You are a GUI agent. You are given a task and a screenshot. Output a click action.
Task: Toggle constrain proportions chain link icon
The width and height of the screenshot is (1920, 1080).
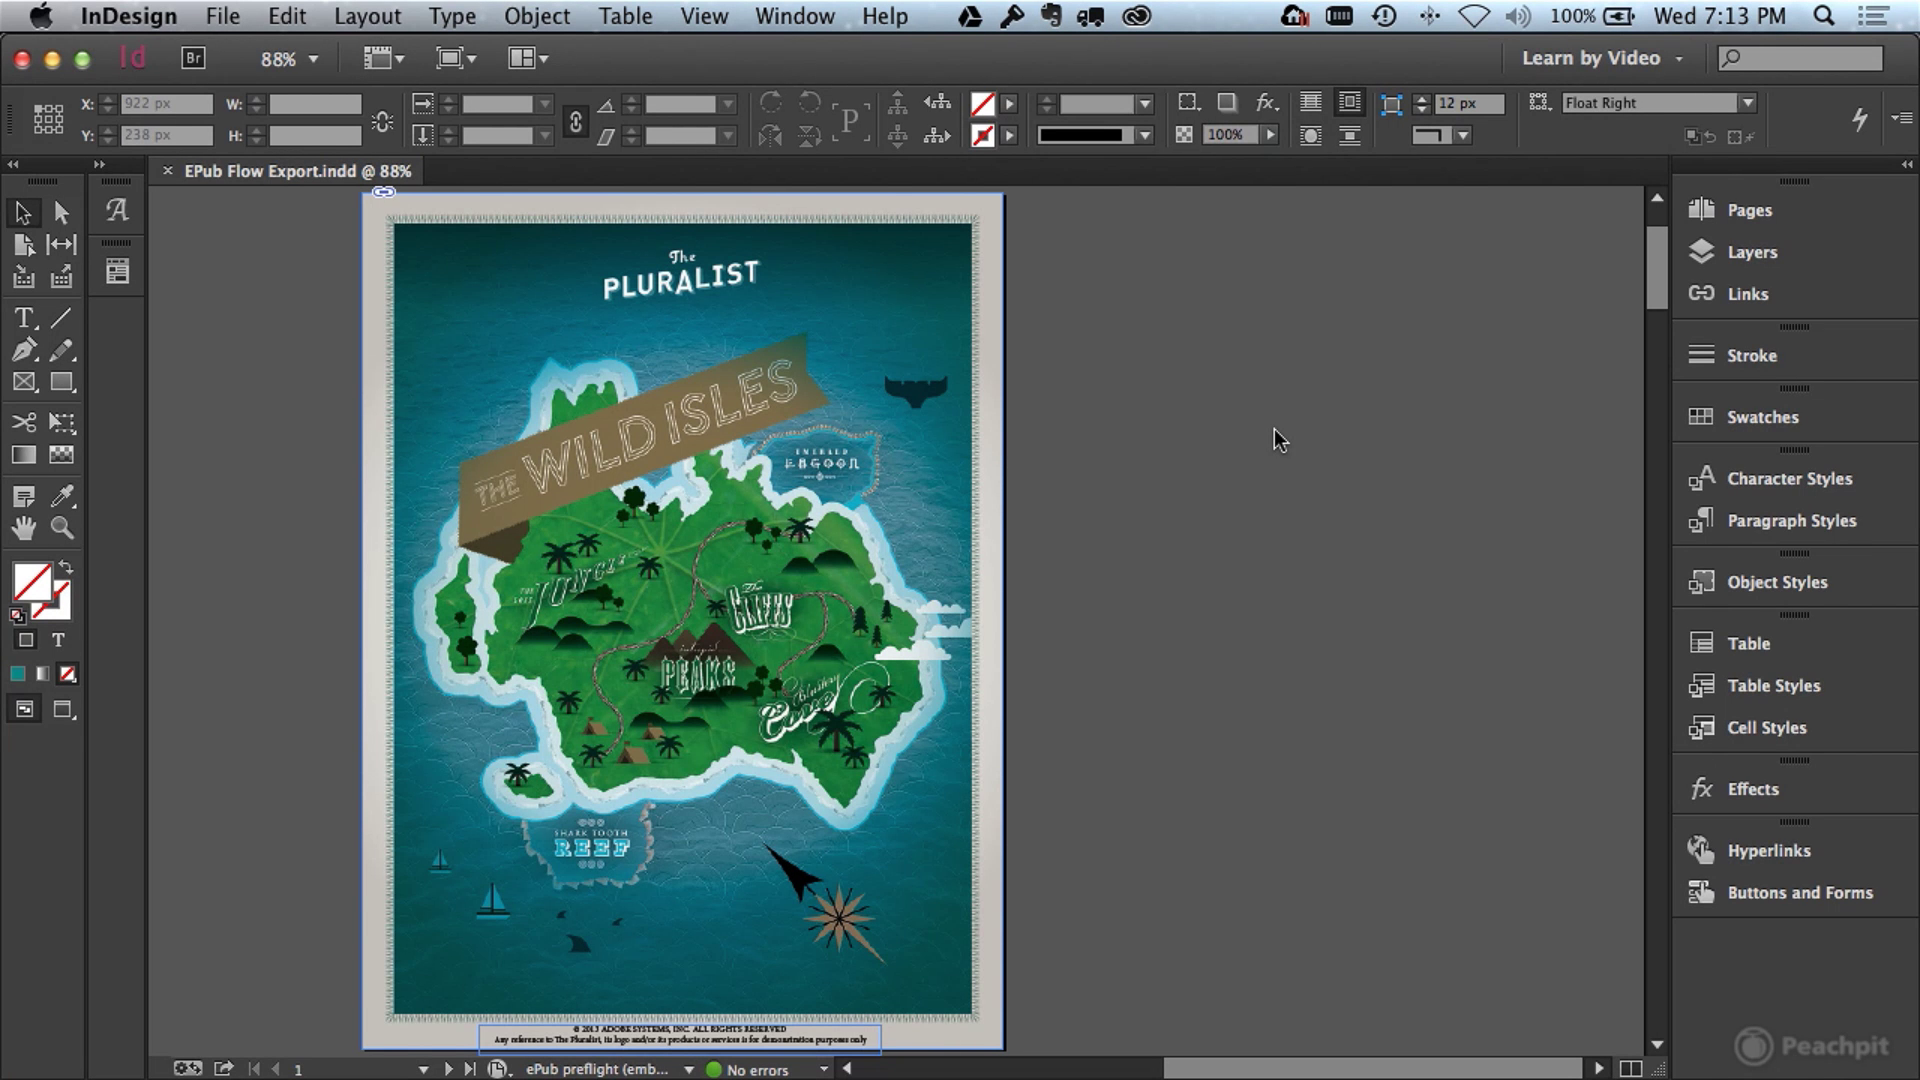pyautogui.click(x=575, y=121)
